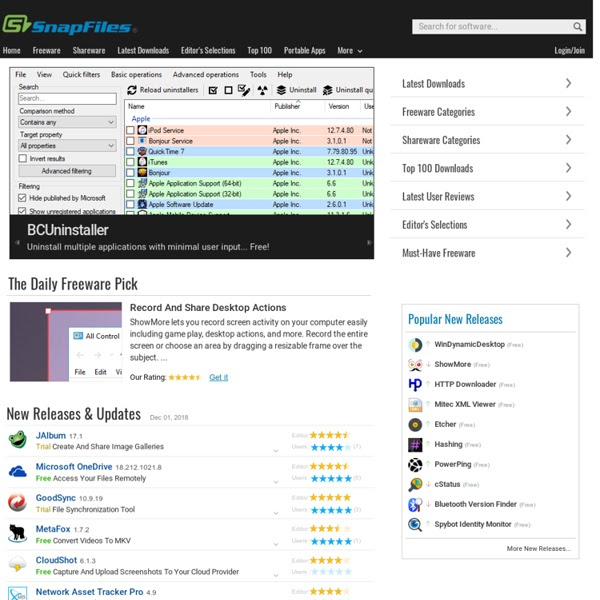Expand details for the Microsoft OneDrive entry
The height and width of the screenshot is (600, 600).
276,482
